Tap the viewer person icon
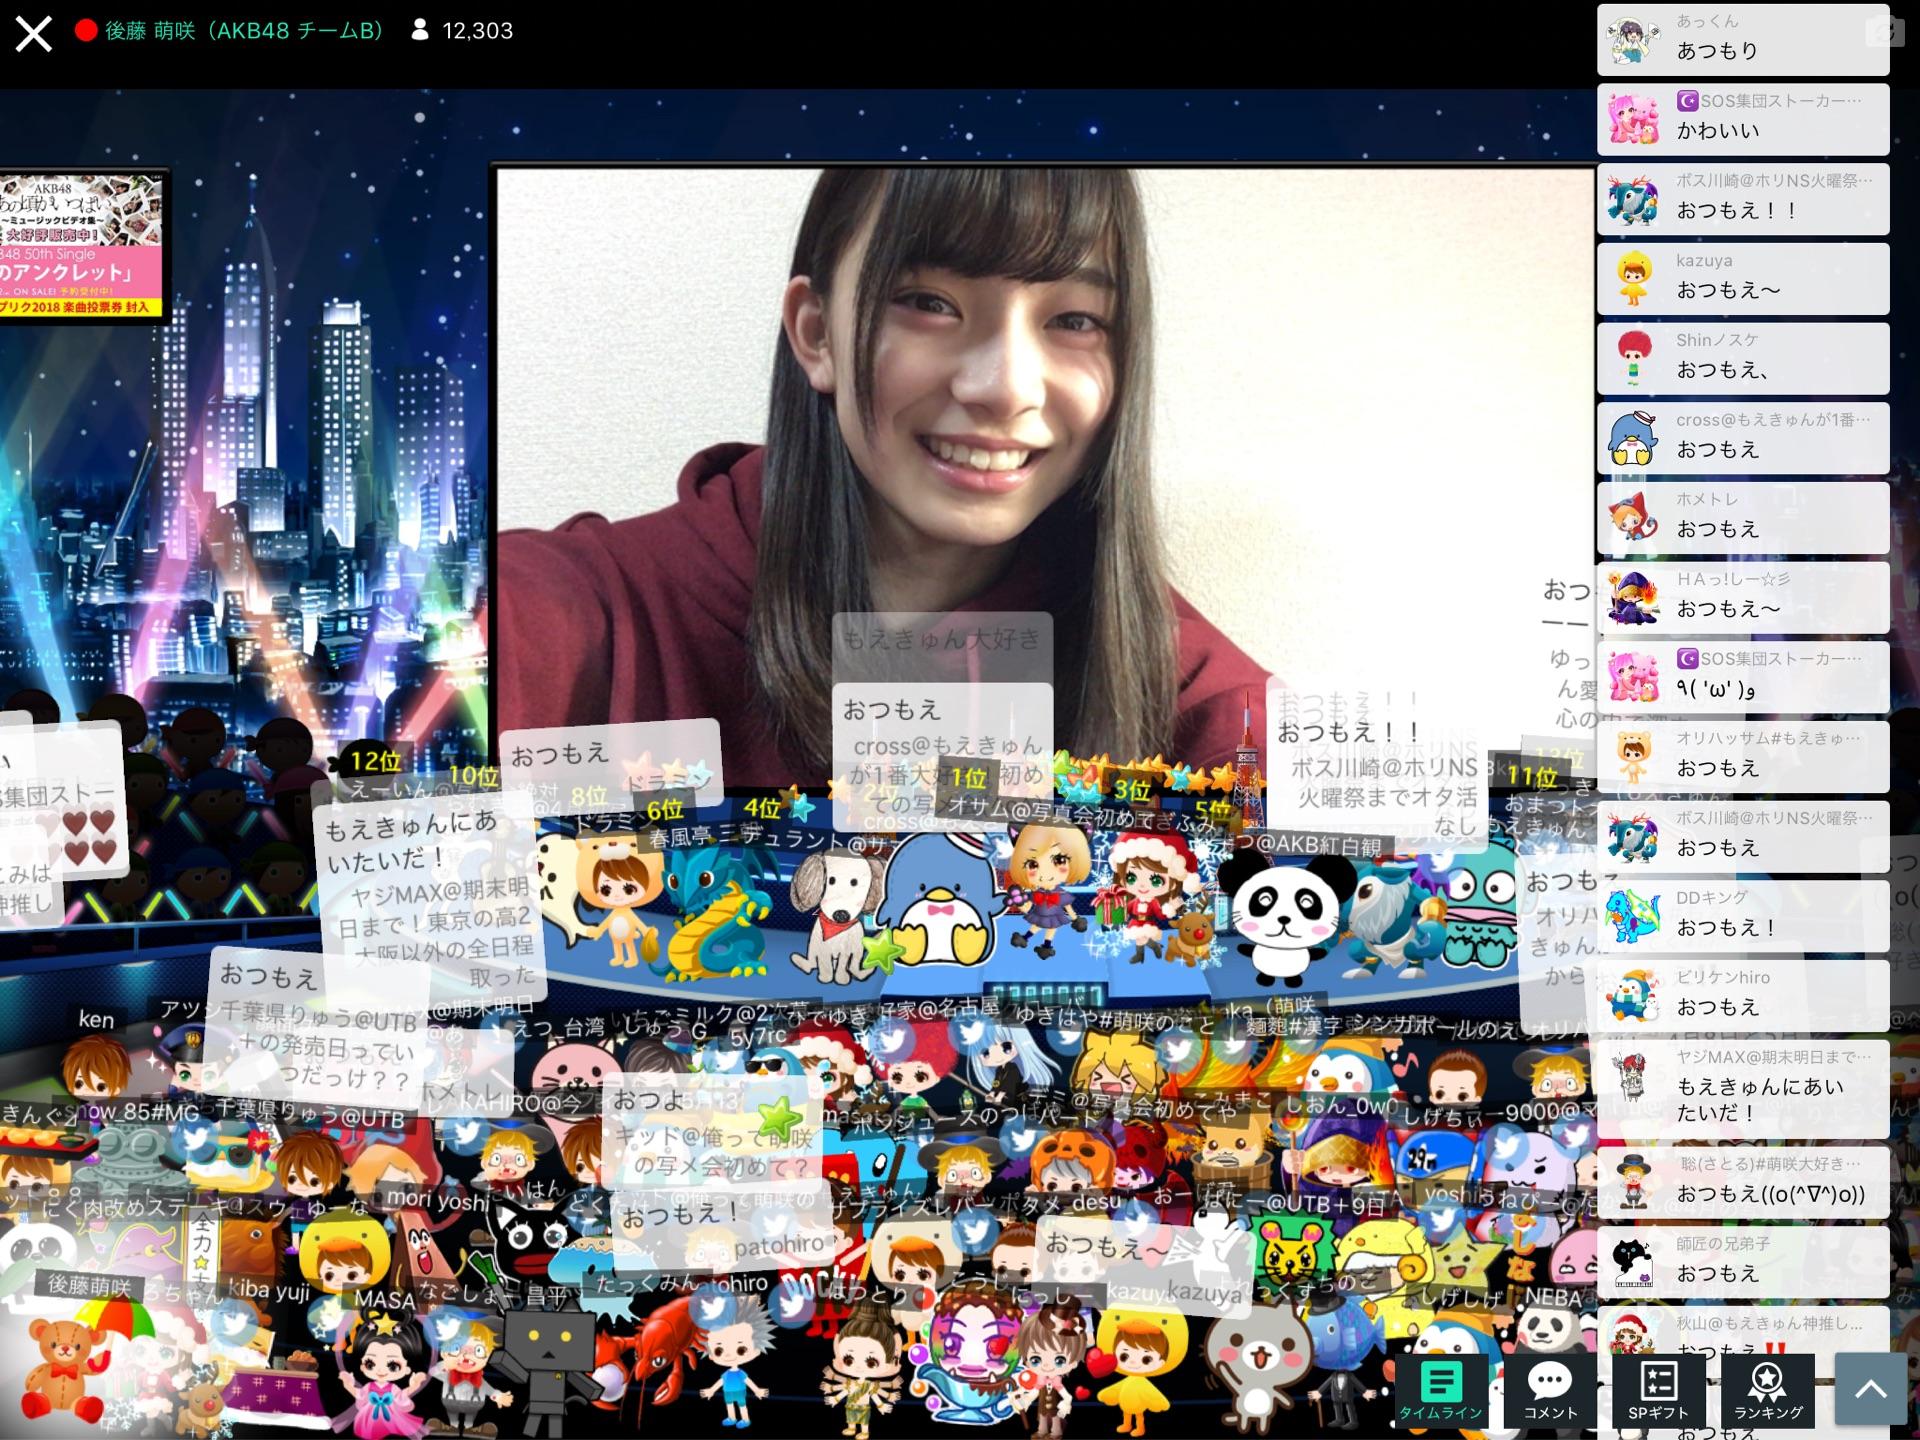This screenshot has height=1440, width=1920. [x=420, y=30]
